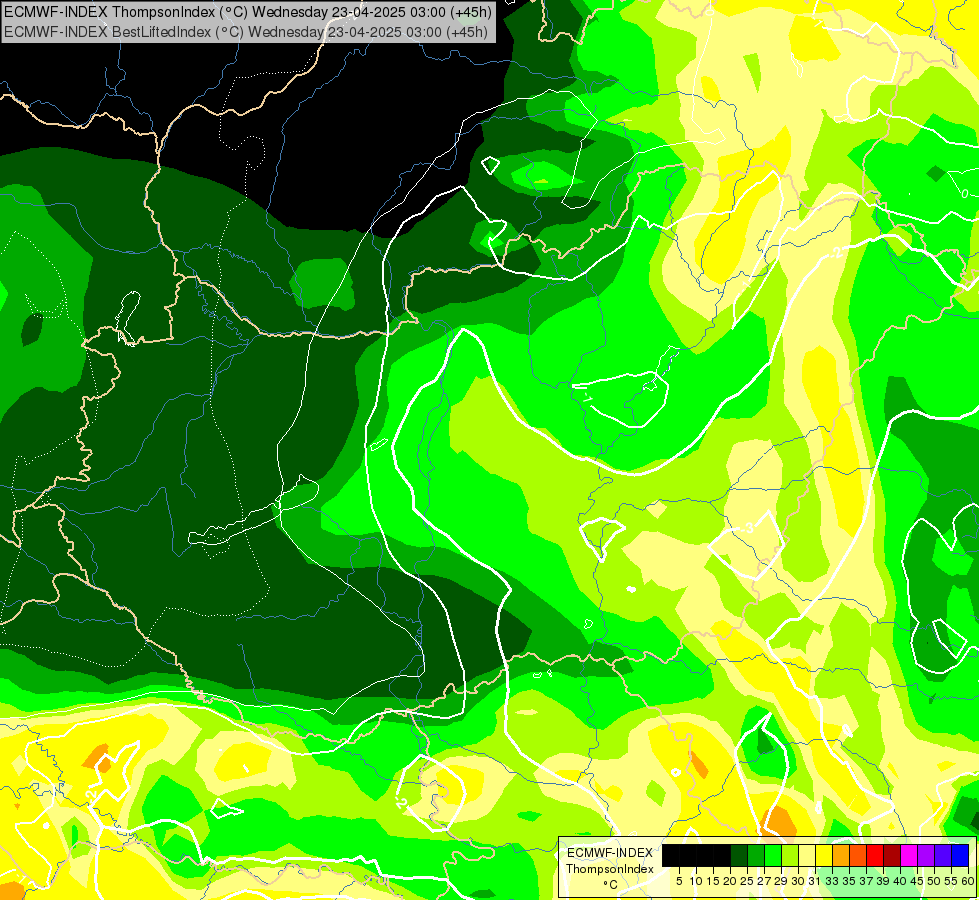
Task: Click the legend value '50'
Action: (935, 881)
